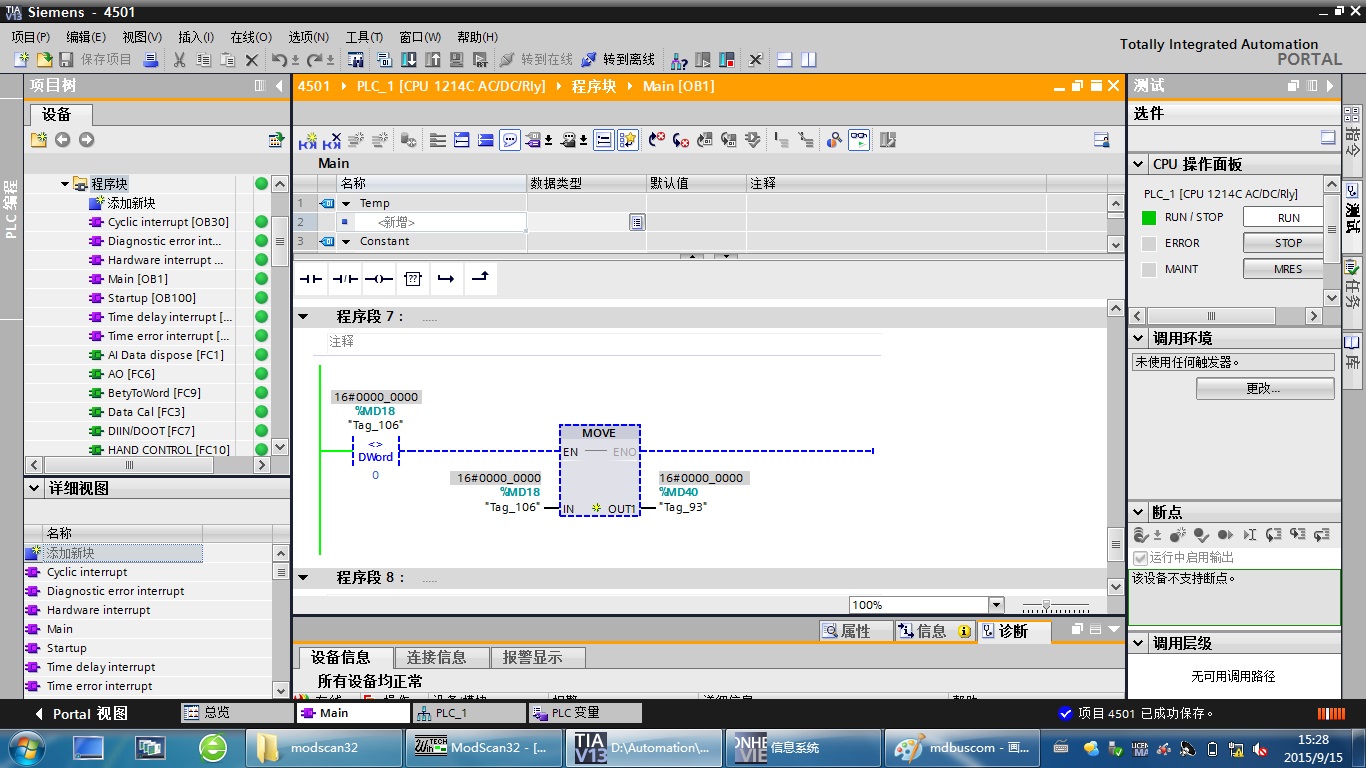Click the back arrow in project tree toolbar
The width and height of the screenshot is (1366, 768).
tap(62, 140)
